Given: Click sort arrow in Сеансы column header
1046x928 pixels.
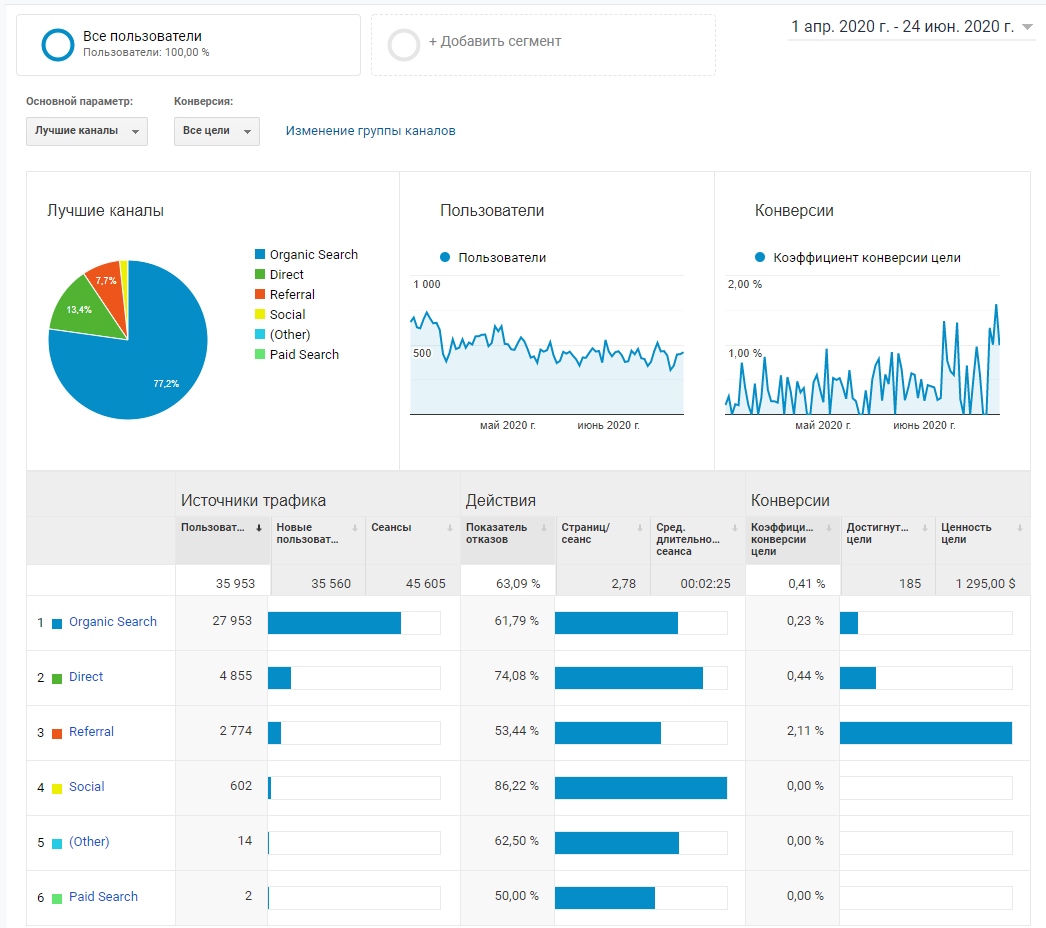Looking at the screenshot, I should [449, 528].
